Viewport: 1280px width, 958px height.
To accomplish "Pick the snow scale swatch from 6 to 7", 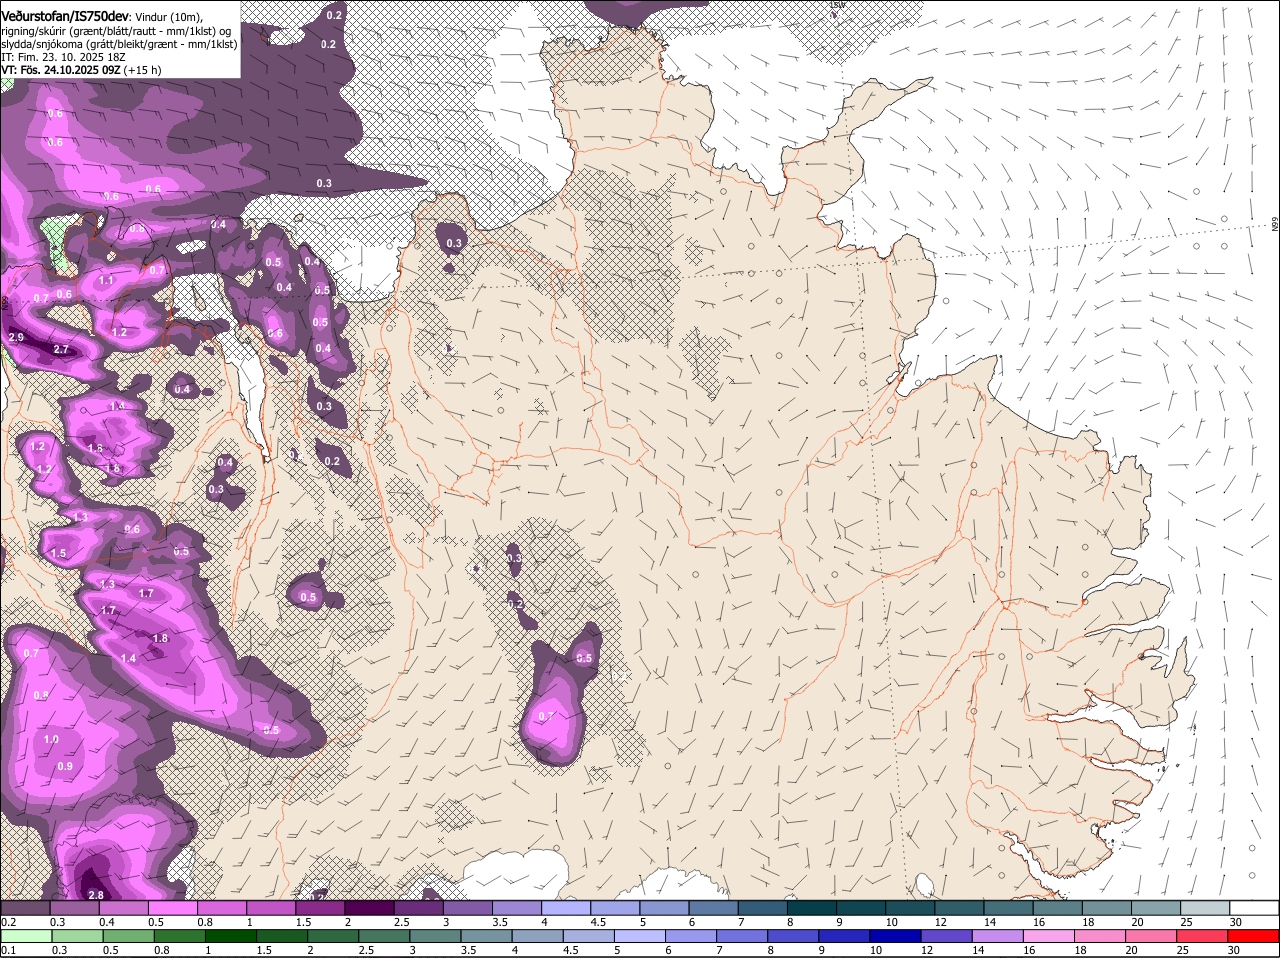I will pos(712,907).
